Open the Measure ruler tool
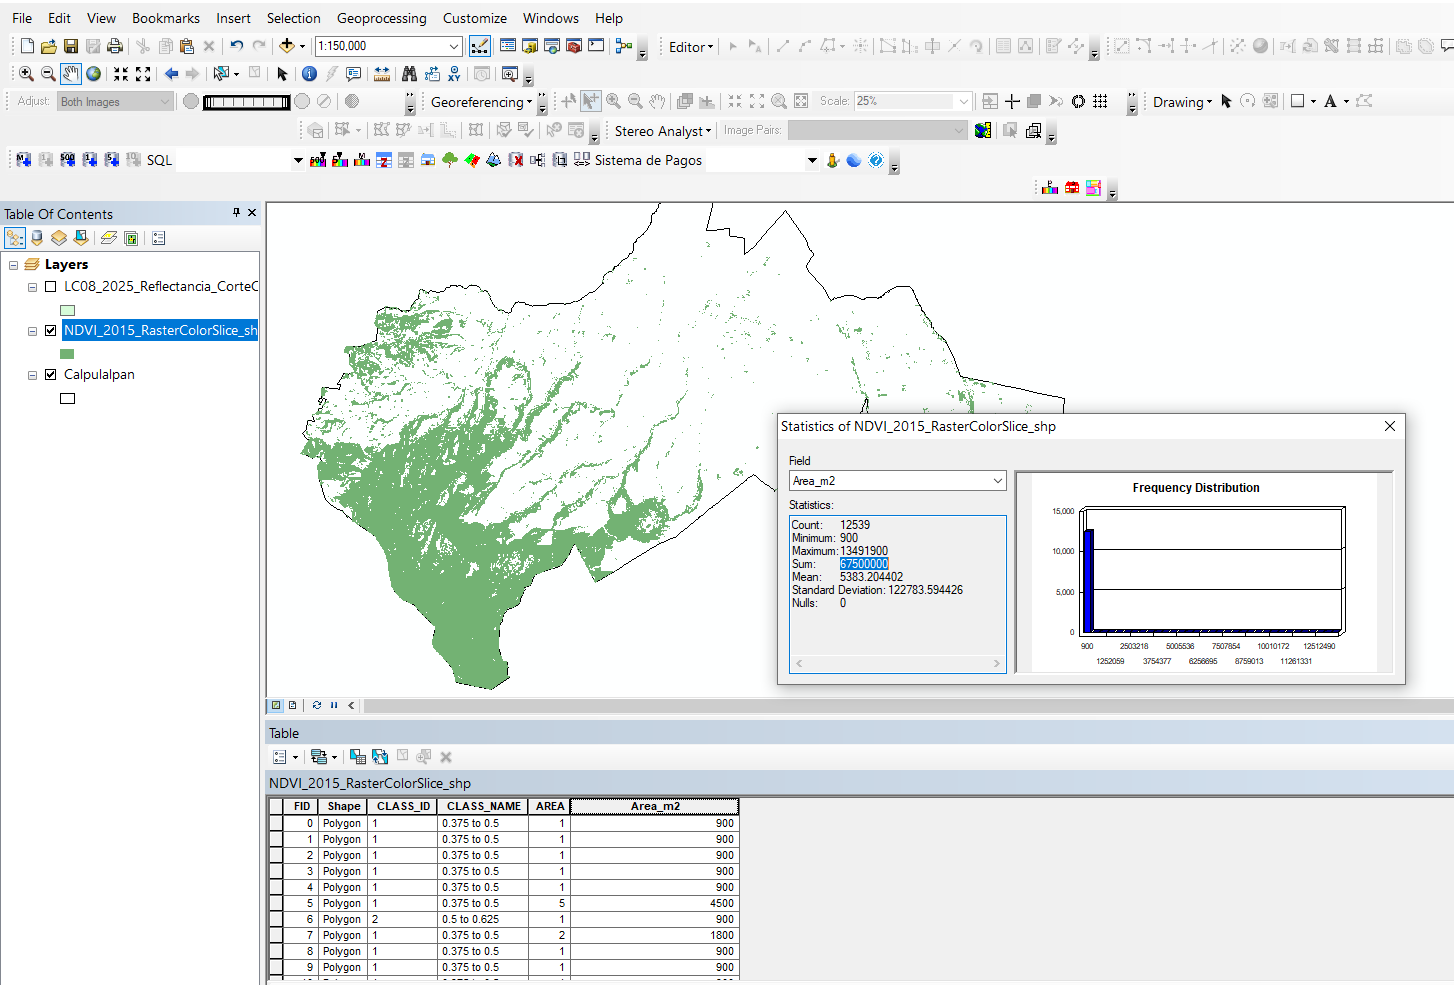Image resolution: width=1454 pixels, height=985 pixels. (382, 74)
